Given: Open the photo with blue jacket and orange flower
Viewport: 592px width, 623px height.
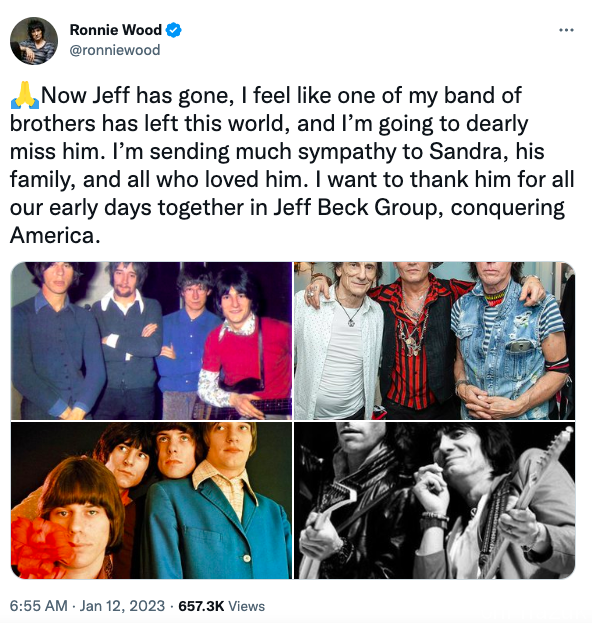Looking at the screenshot, I should click(151, 501).
